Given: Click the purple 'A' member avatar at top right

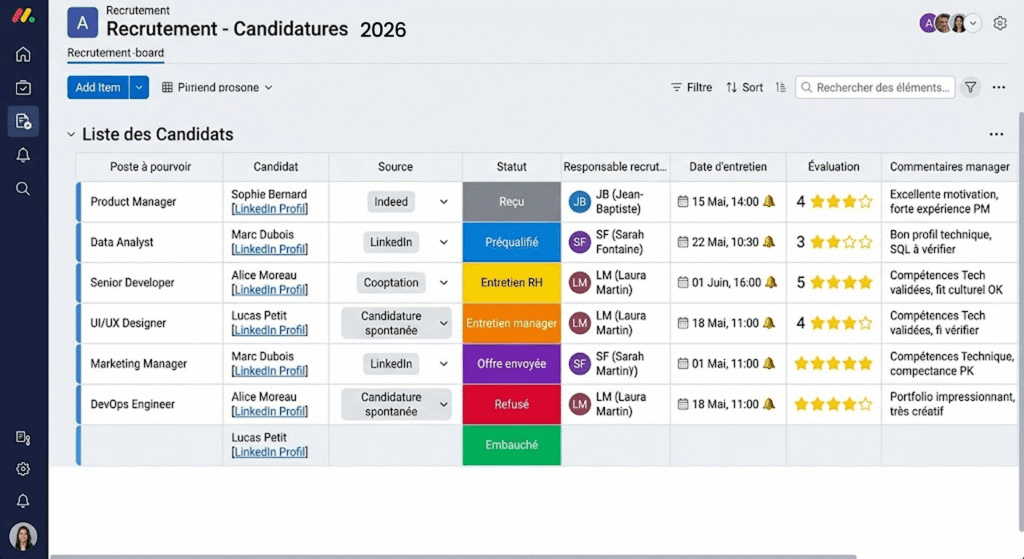Looking at the screenshot, I should tap(927, 24).
